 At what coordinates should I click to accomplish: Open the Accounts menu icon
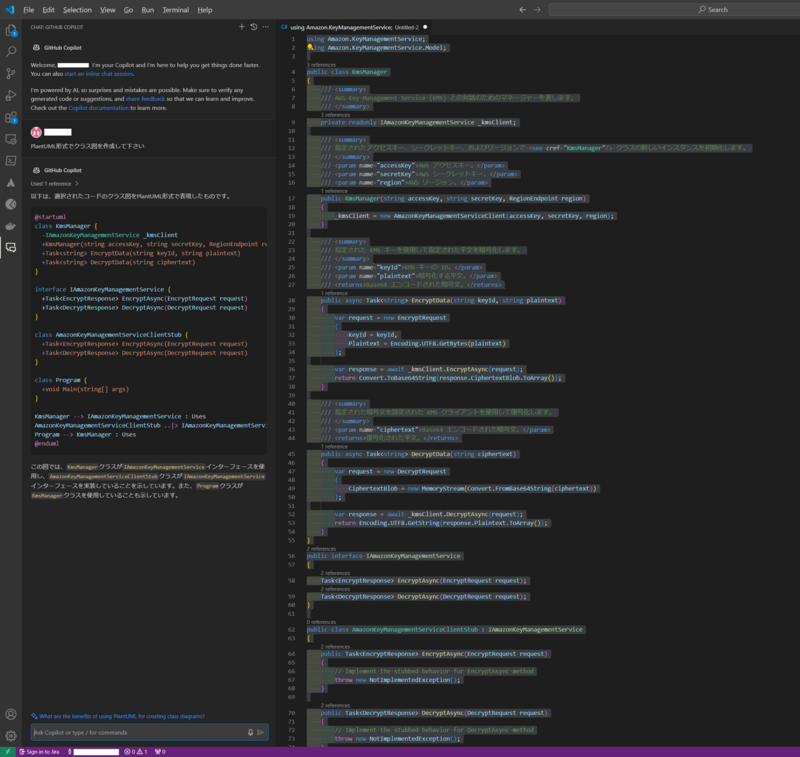pyautogui.click(x=11, y=714)
